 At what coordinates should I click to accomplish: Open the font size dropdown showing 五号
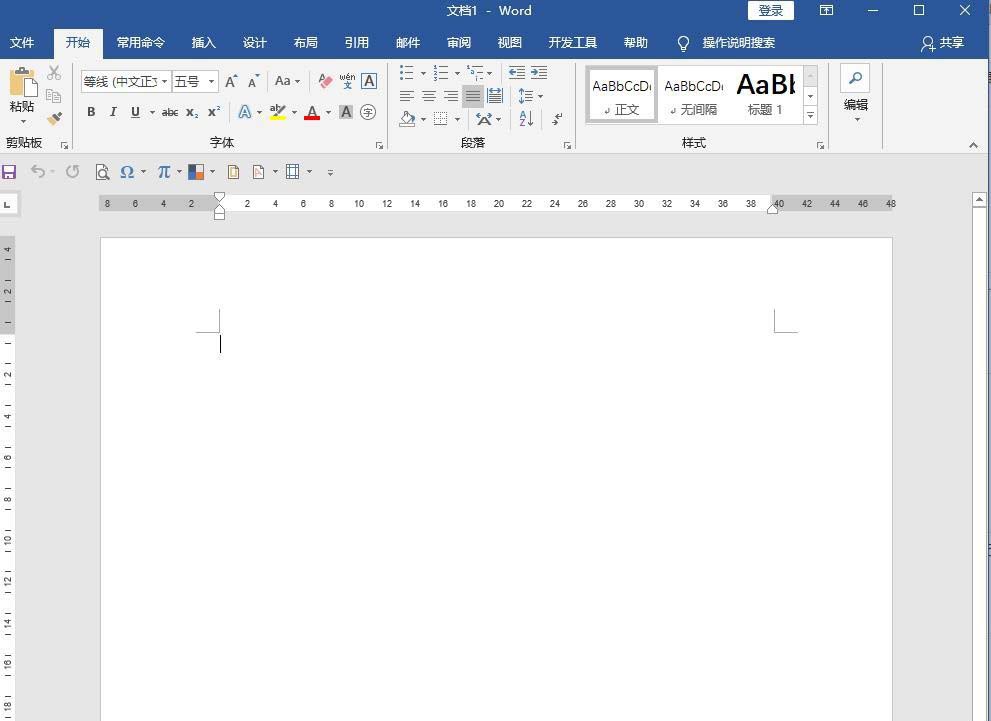point(211,82)
